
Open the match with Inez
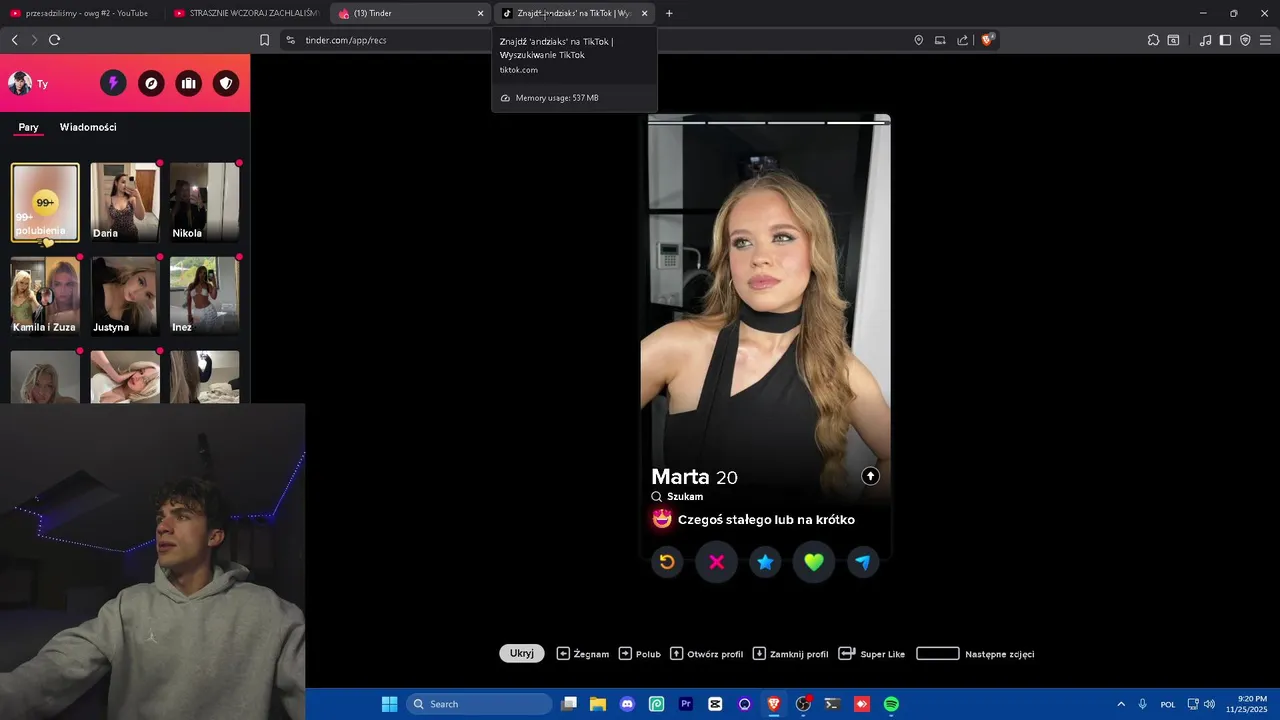coord(204,296)
